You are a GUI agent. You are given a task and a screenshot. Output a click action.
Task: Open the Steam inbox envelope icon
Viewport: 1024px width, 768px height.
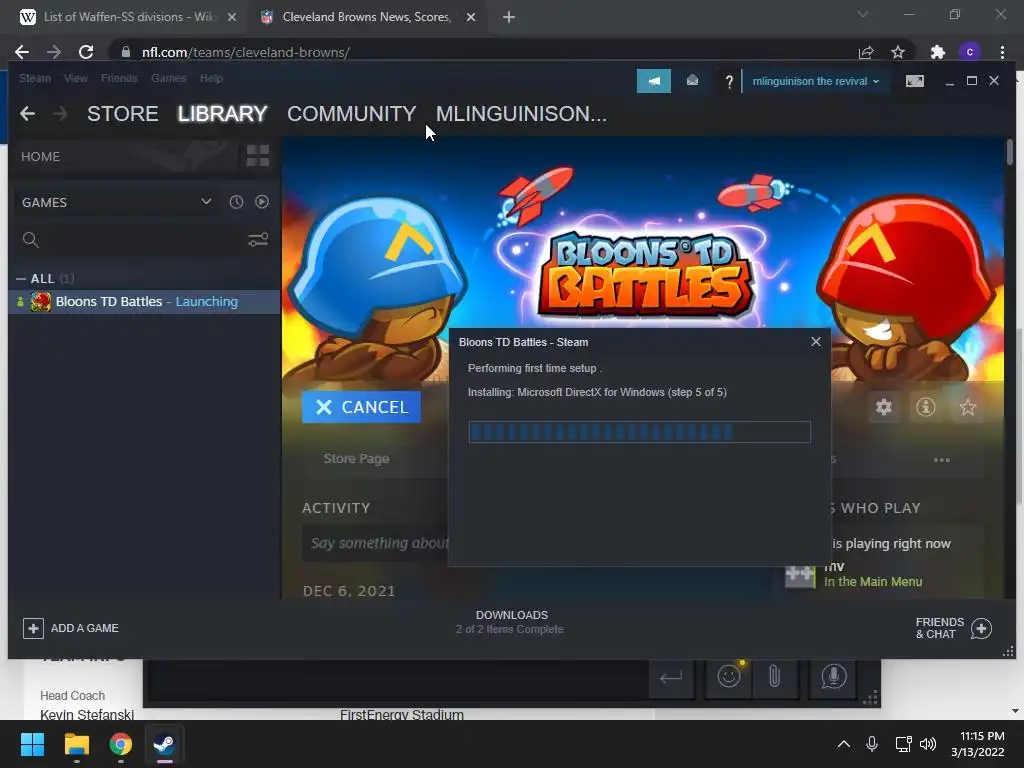tap(692, 81)
